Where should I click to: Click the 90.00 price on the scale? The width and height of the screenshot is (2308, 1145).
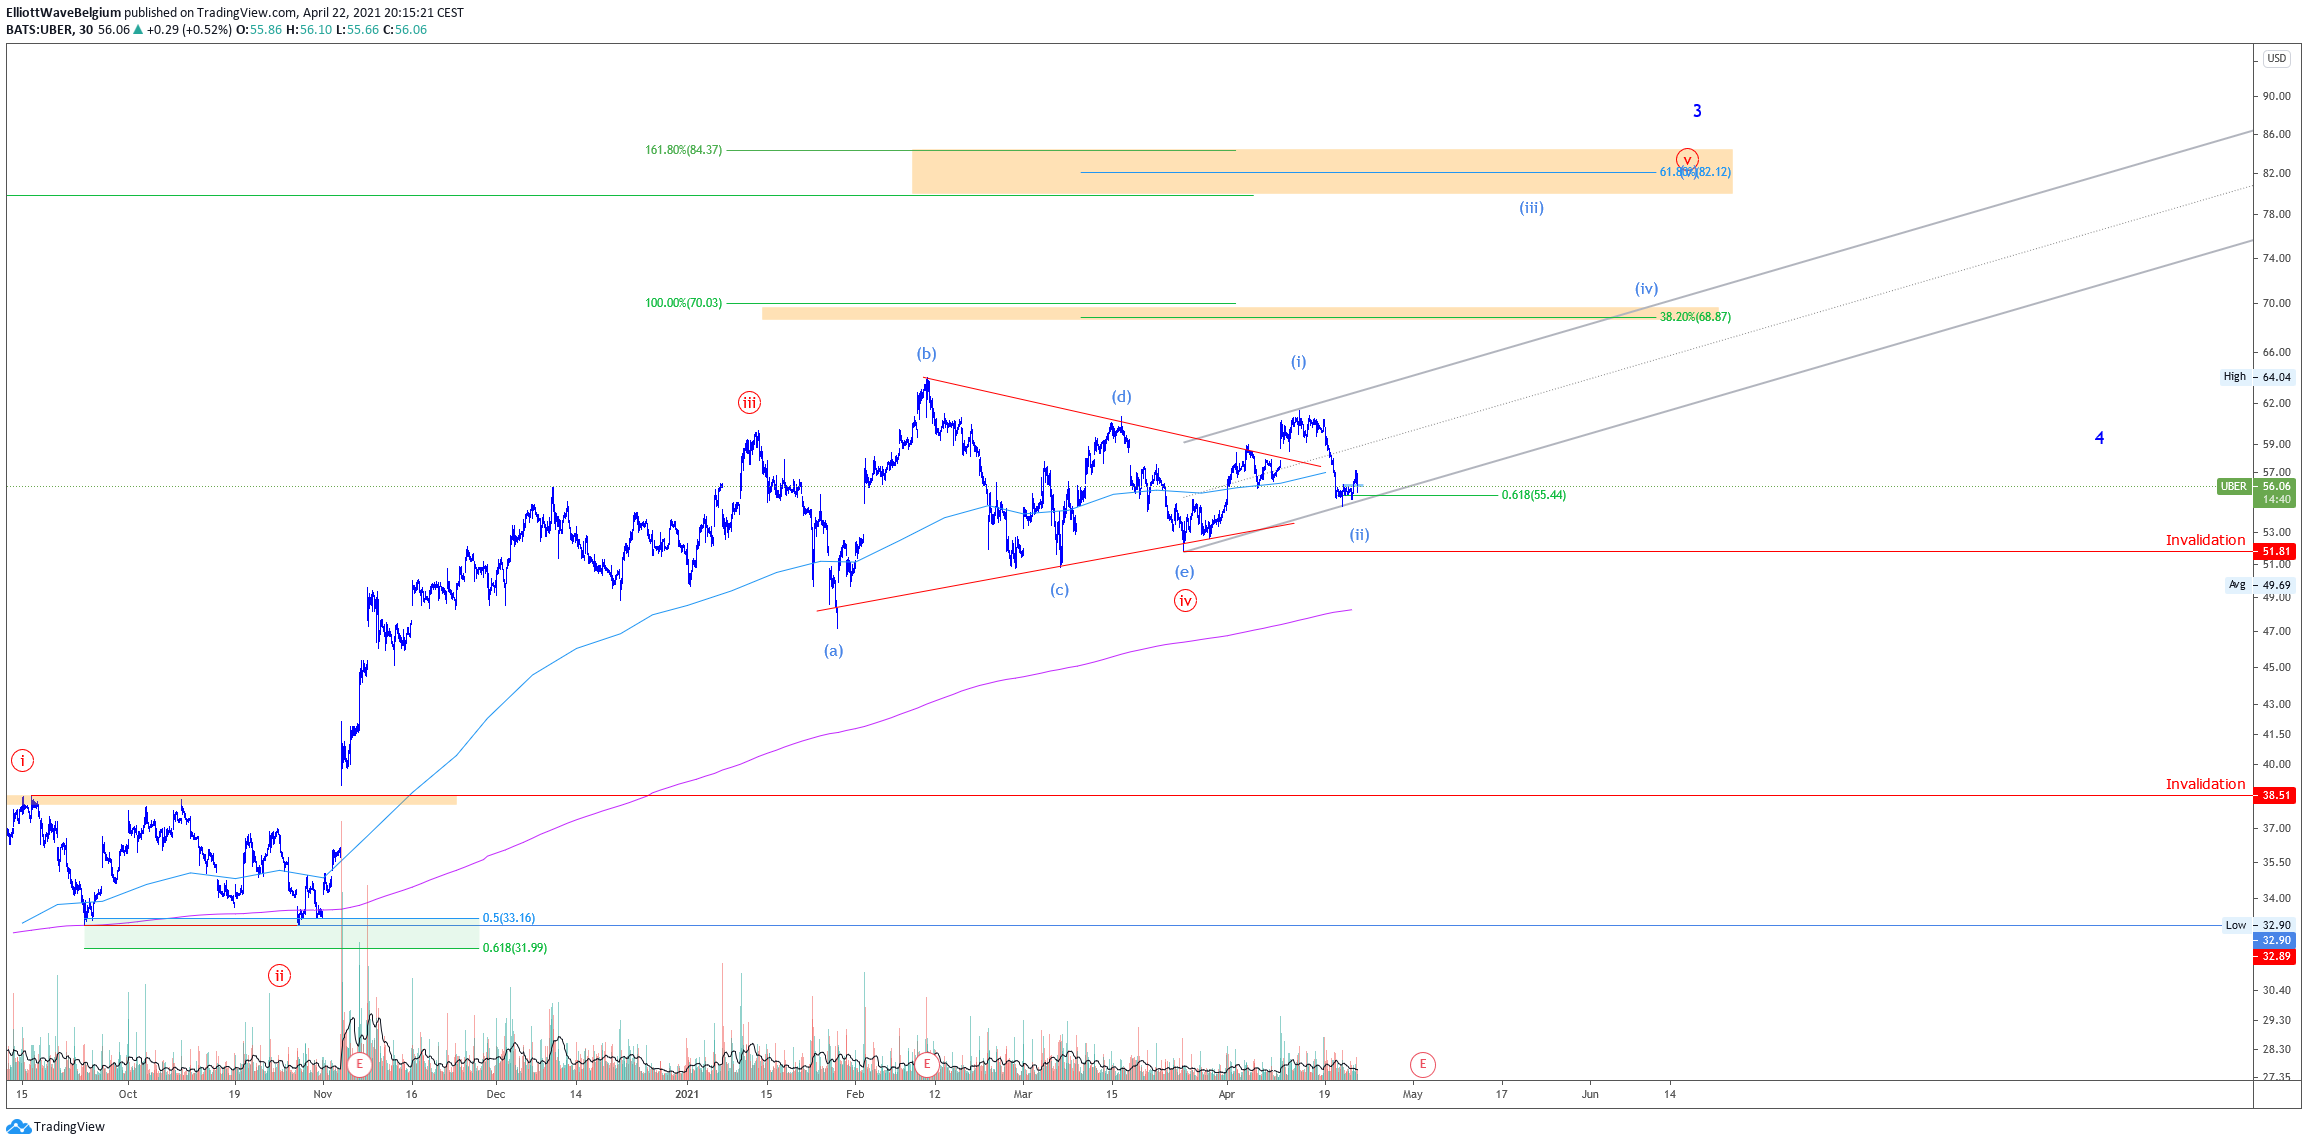tap(2277, 97)
